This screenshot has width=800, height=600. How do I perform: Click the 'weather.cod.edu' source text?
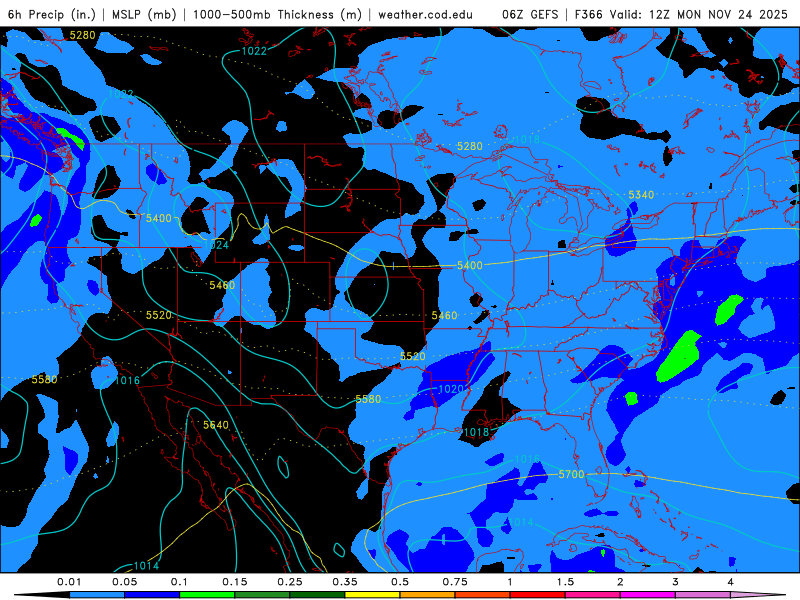425,14
